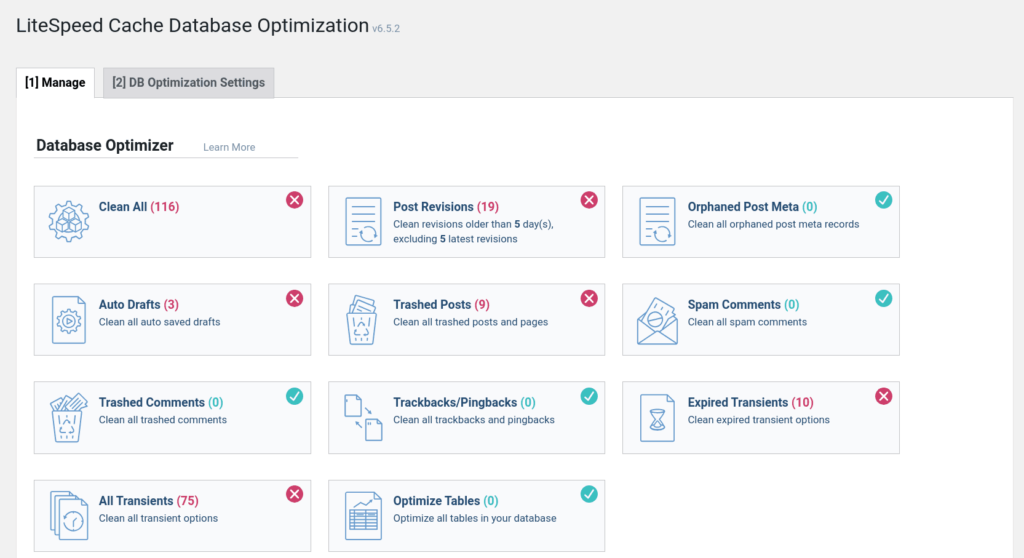The width and height of the screenshot is (1024, 558).
Task: Click the Trackbacks/Pingbacks (0) title
Action: (x=464, y=402)
